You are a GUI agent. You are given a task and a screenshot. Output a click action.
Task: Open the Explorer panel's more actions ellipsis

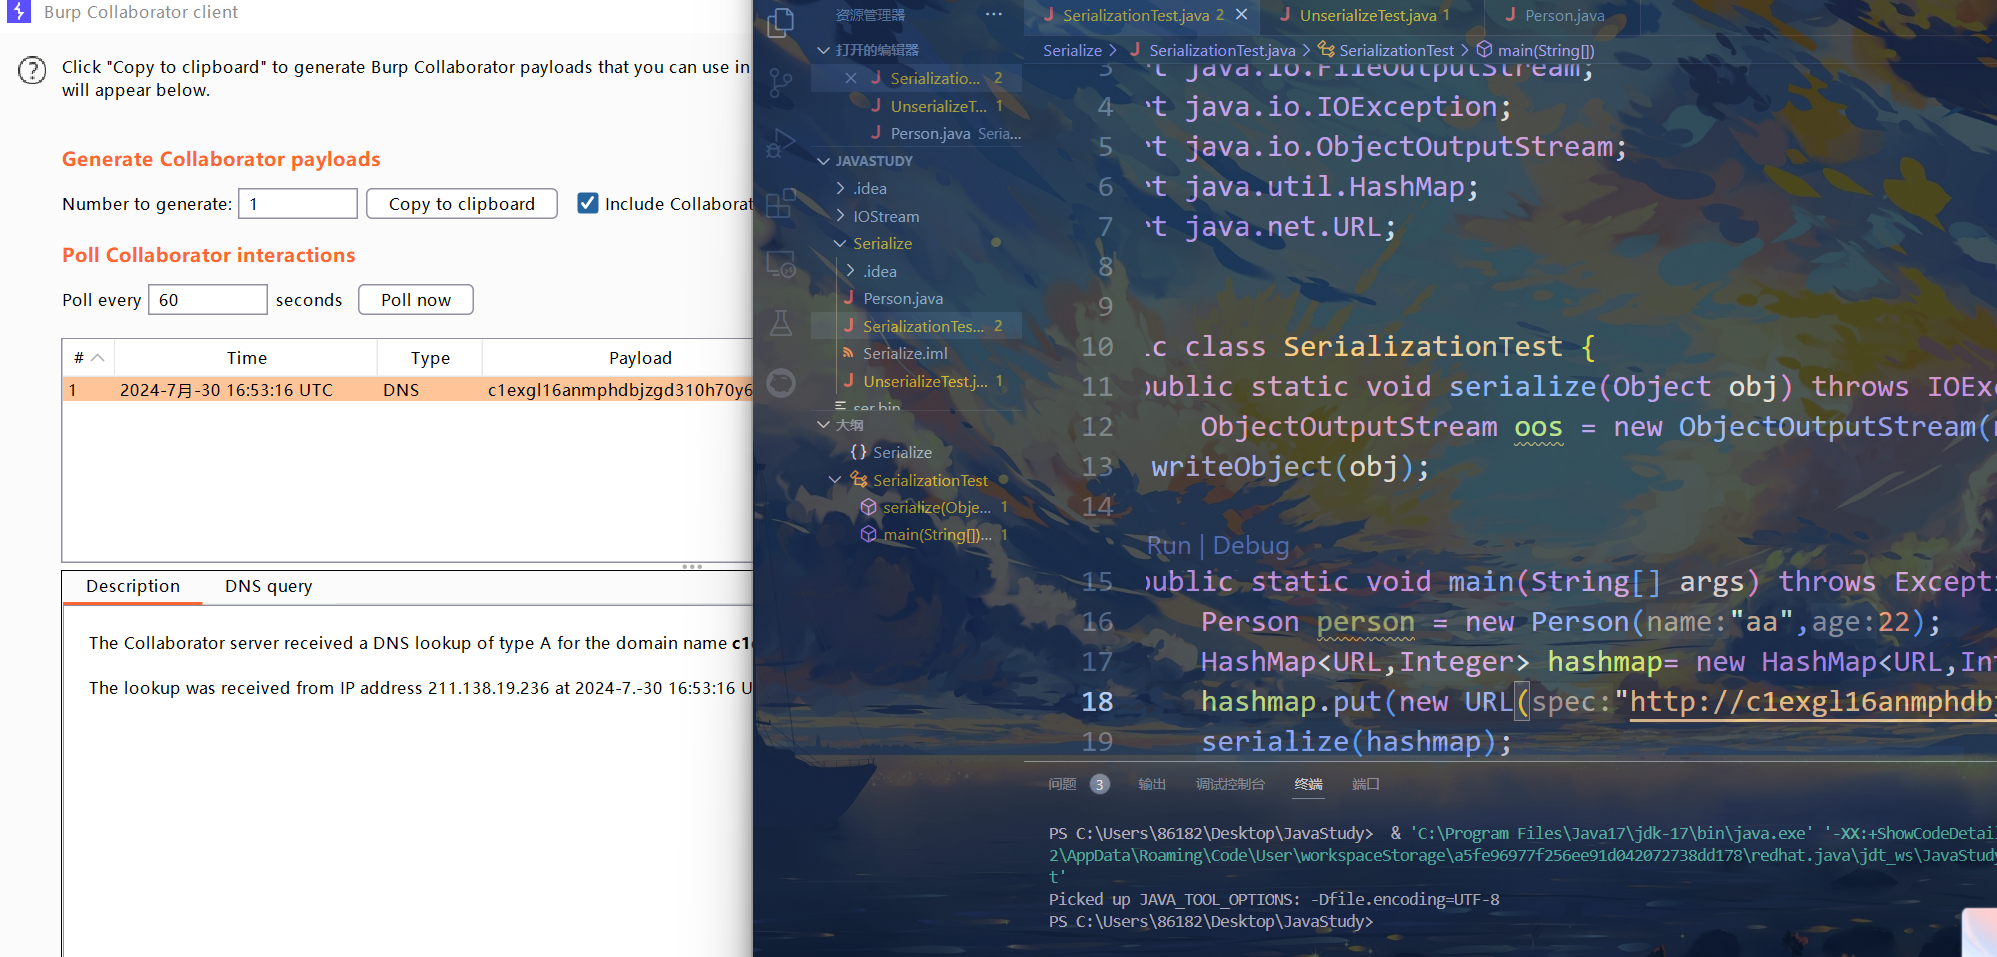[993, 14]
